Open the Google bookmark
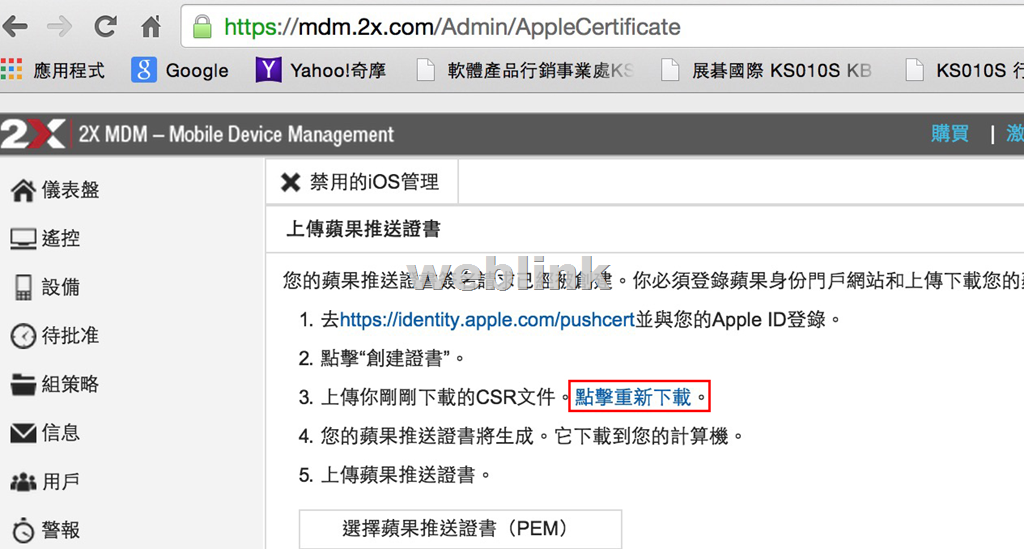Screen dimensions: 1024x549 [180, 70]
